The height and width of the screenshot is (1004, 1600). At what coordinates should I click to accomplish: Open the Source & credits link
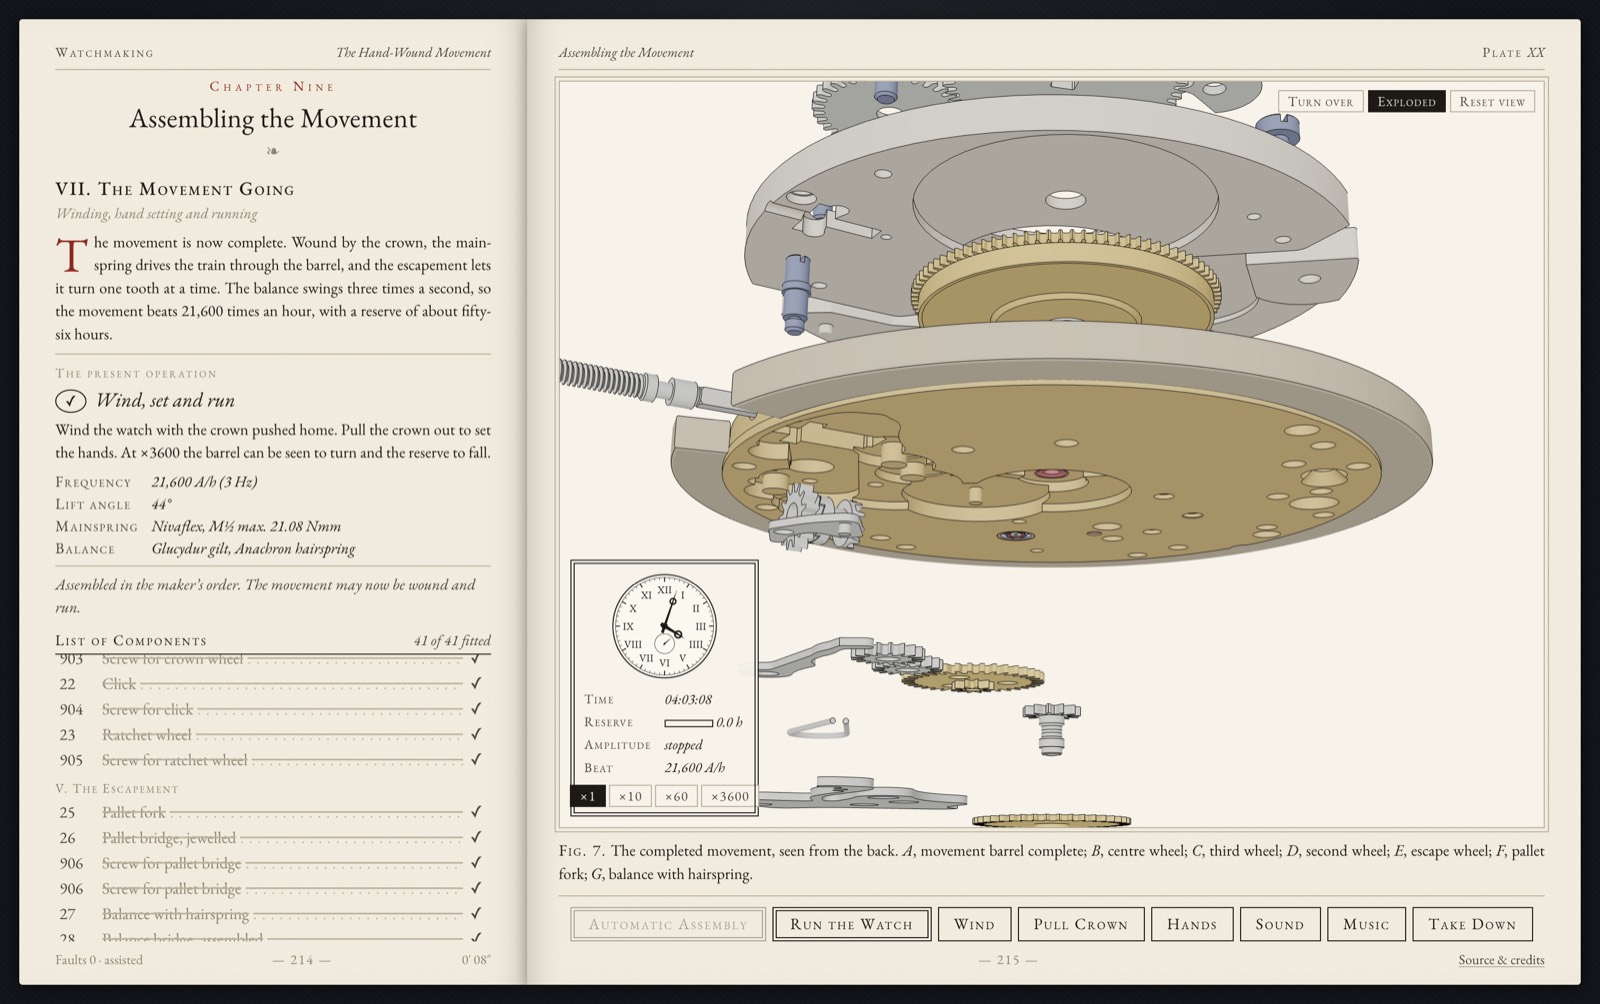click(x=1501, y=960)
